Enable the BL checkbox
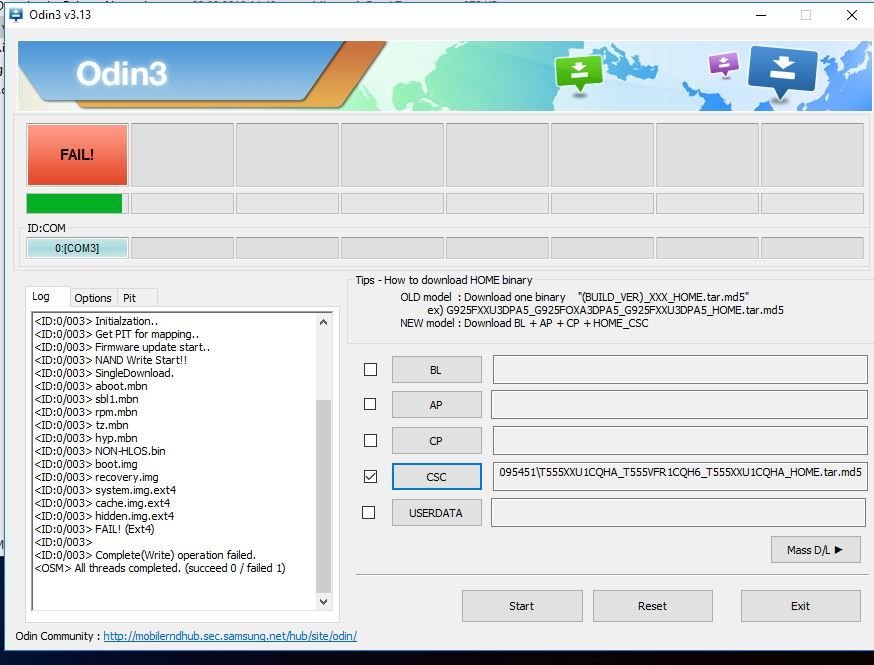Image resolution: width=874 pixels, height=665 pixels. point(370,370)
